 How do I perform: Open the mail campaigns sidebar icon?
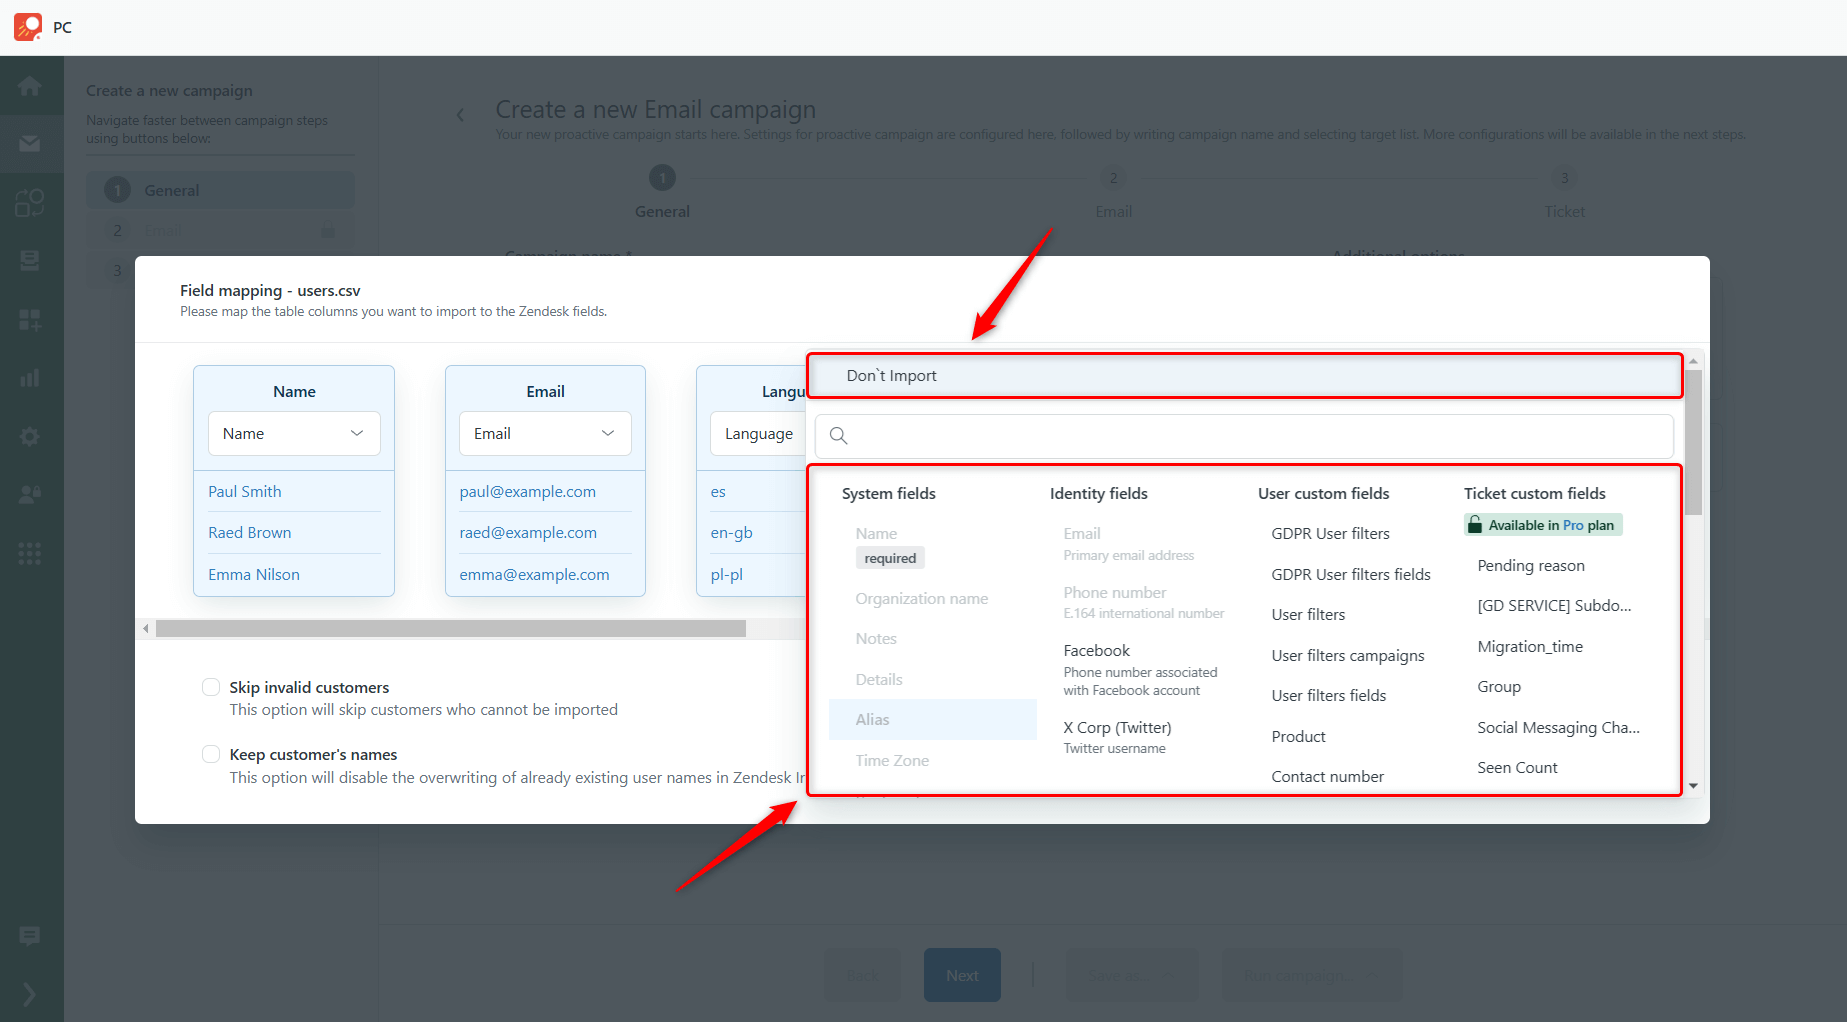click(30, 144)
